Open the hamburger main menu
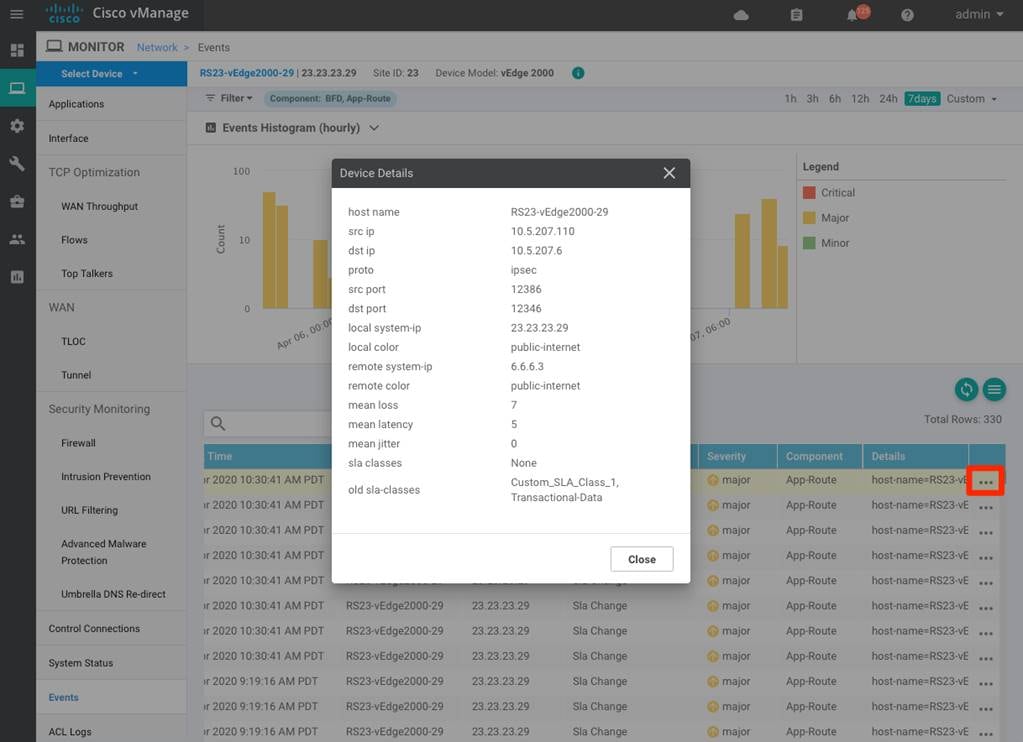 point(16,15)
